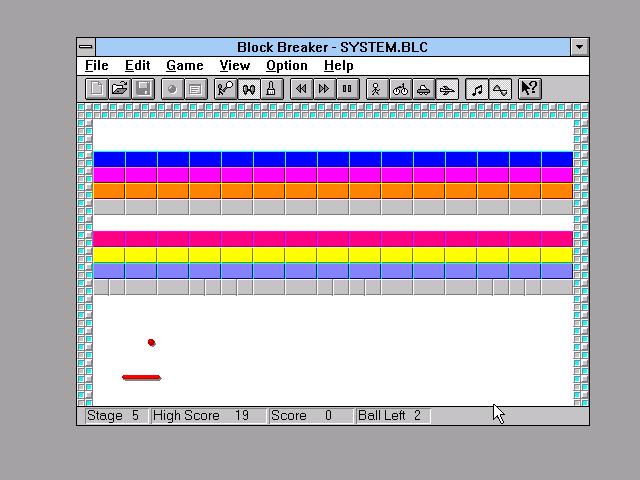Click the context help arrow-question icon
Viewport: 640px width, 480px height.
[530, 89]
